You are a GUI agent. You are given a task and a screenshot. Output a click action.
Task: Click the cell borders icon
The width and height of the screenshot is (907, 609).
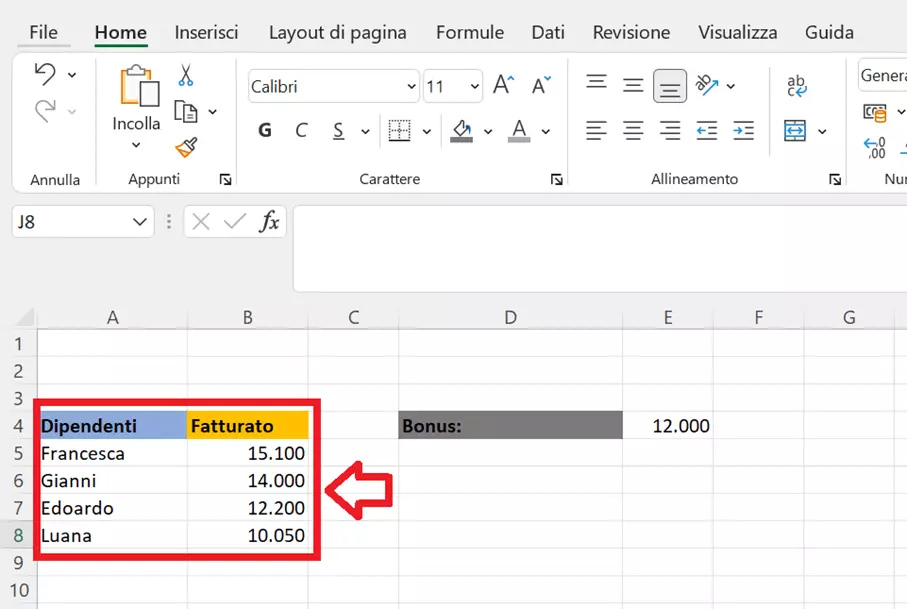pyautogui.click(x=399, y=131)
